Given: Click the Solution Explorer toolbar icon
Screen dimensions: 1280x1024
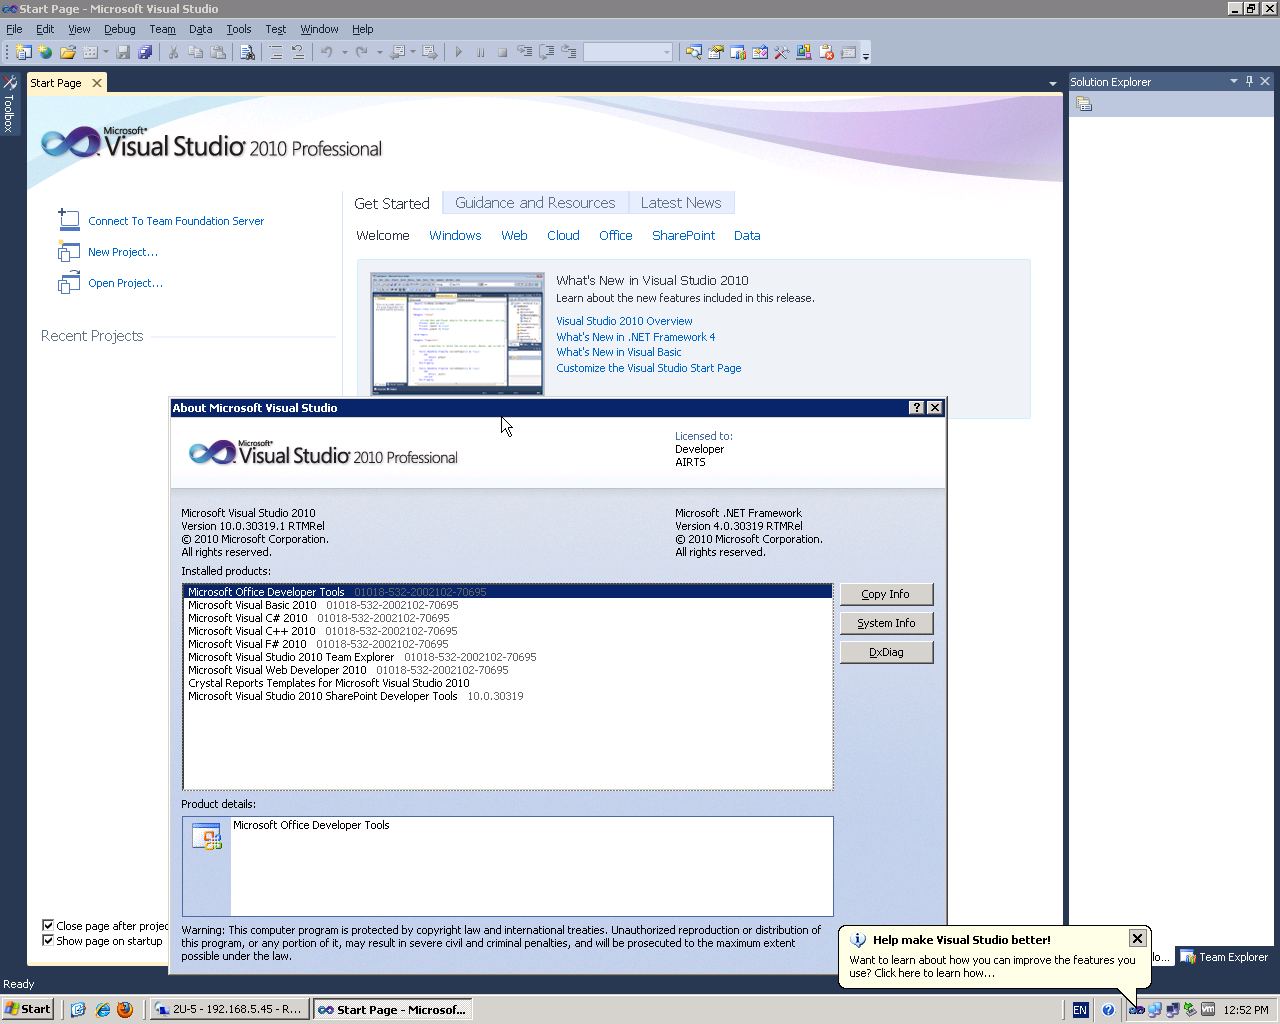Looking at the screenshot, I should pos(694,52).
